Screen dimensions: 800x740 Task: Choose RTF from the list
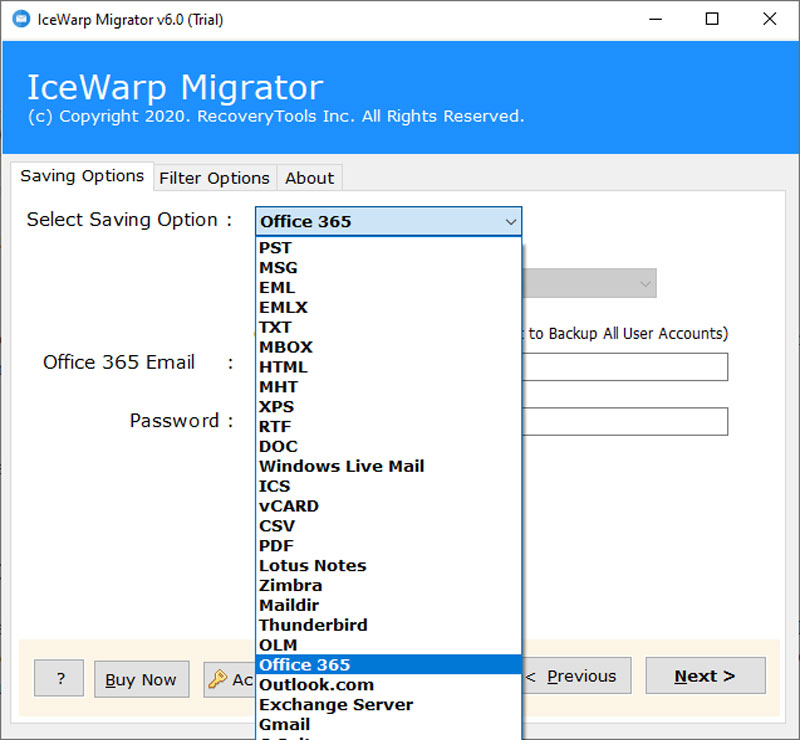pyautogui.click(x=388, y=427)
